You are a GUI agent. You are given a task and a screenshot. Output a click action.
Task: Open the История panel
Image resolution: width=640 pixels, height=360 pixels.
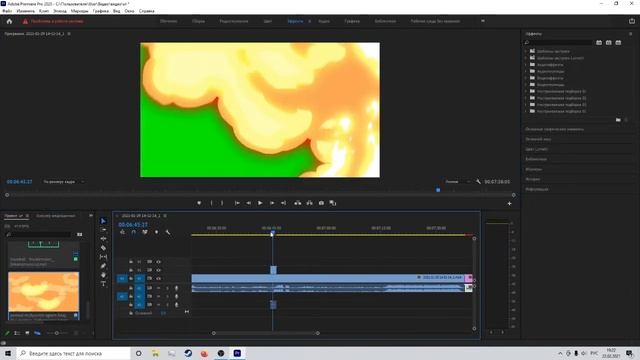click(x=533, y=179)
